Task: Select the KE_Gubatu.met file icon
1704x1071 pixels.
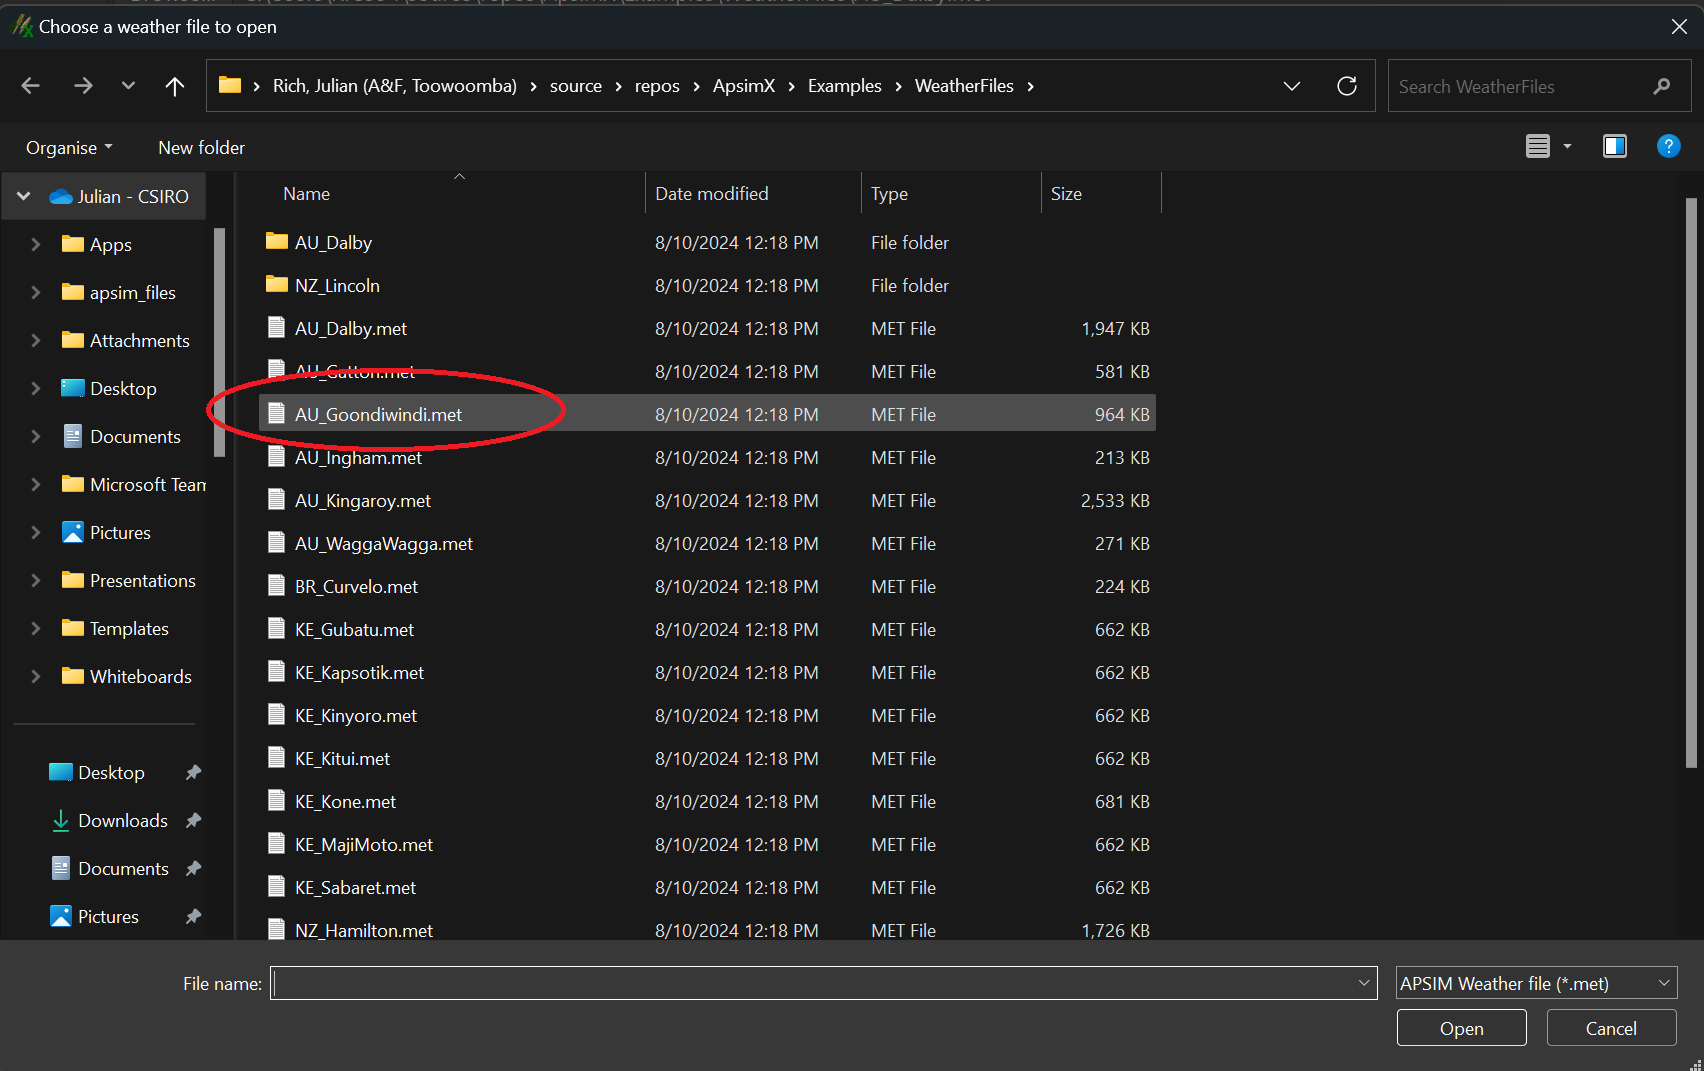Action: click(277, 629)
